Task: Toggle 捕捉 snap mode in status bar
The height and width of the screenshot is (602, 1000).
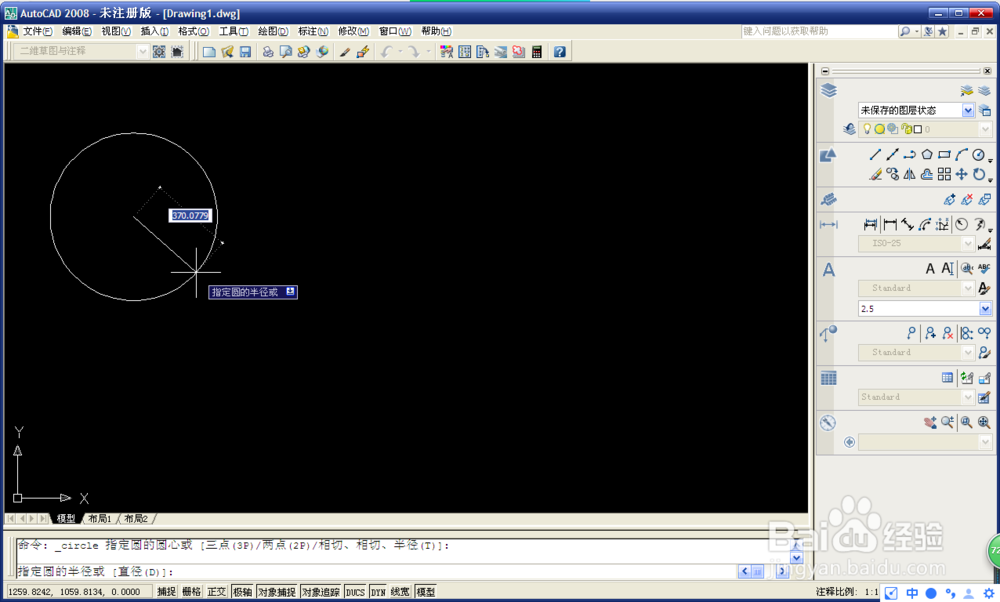Action: click(166, 592)
